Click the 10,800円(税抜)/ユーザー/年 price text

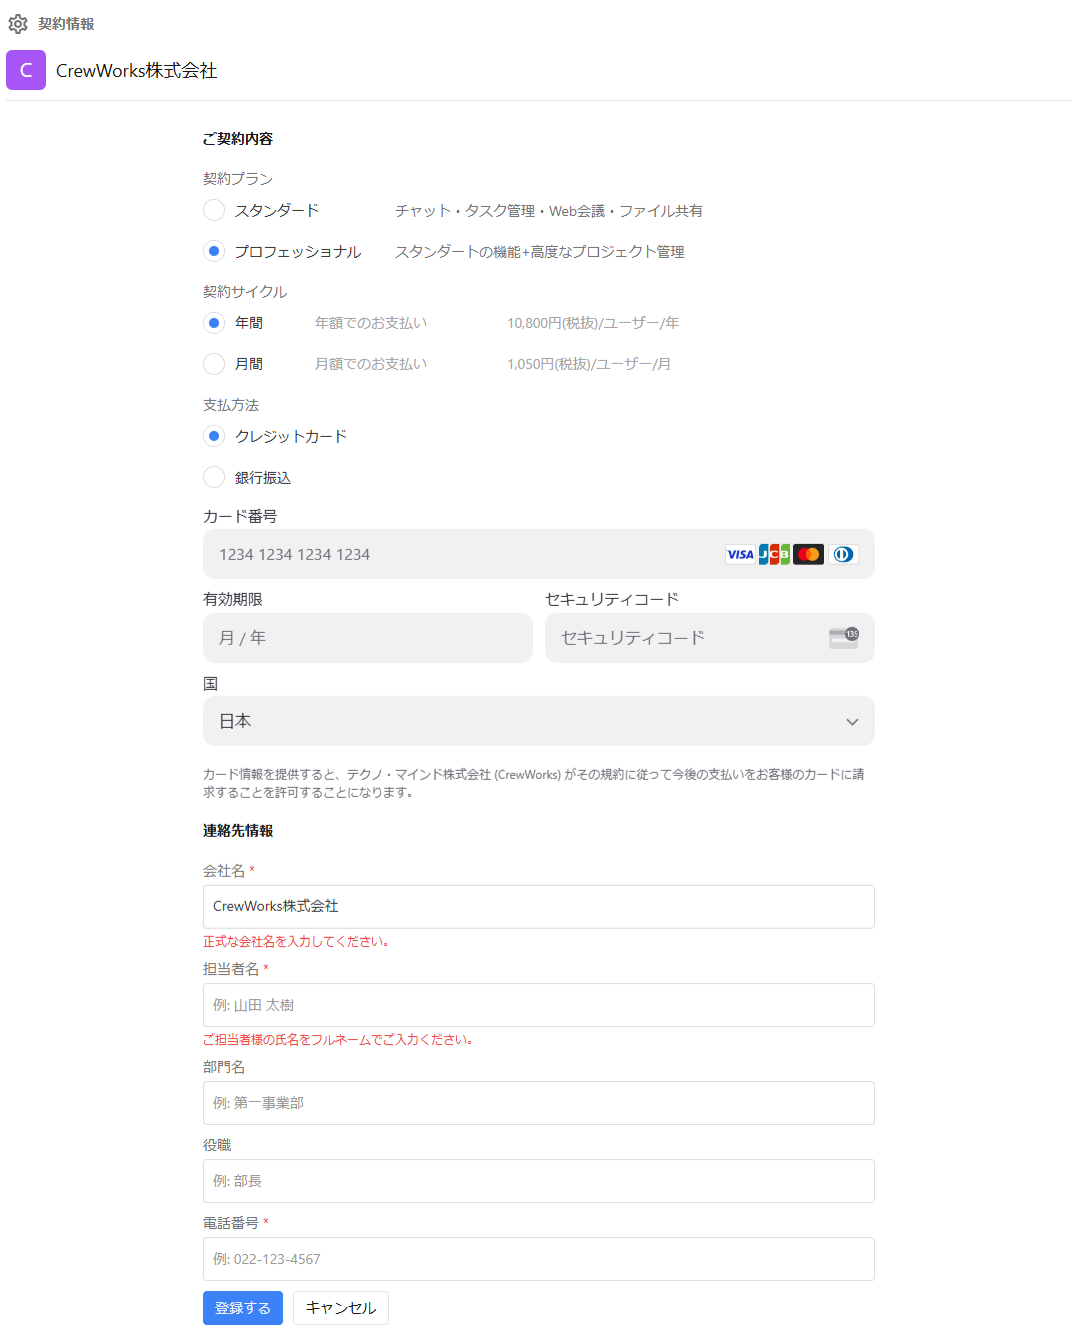point(593,323)
